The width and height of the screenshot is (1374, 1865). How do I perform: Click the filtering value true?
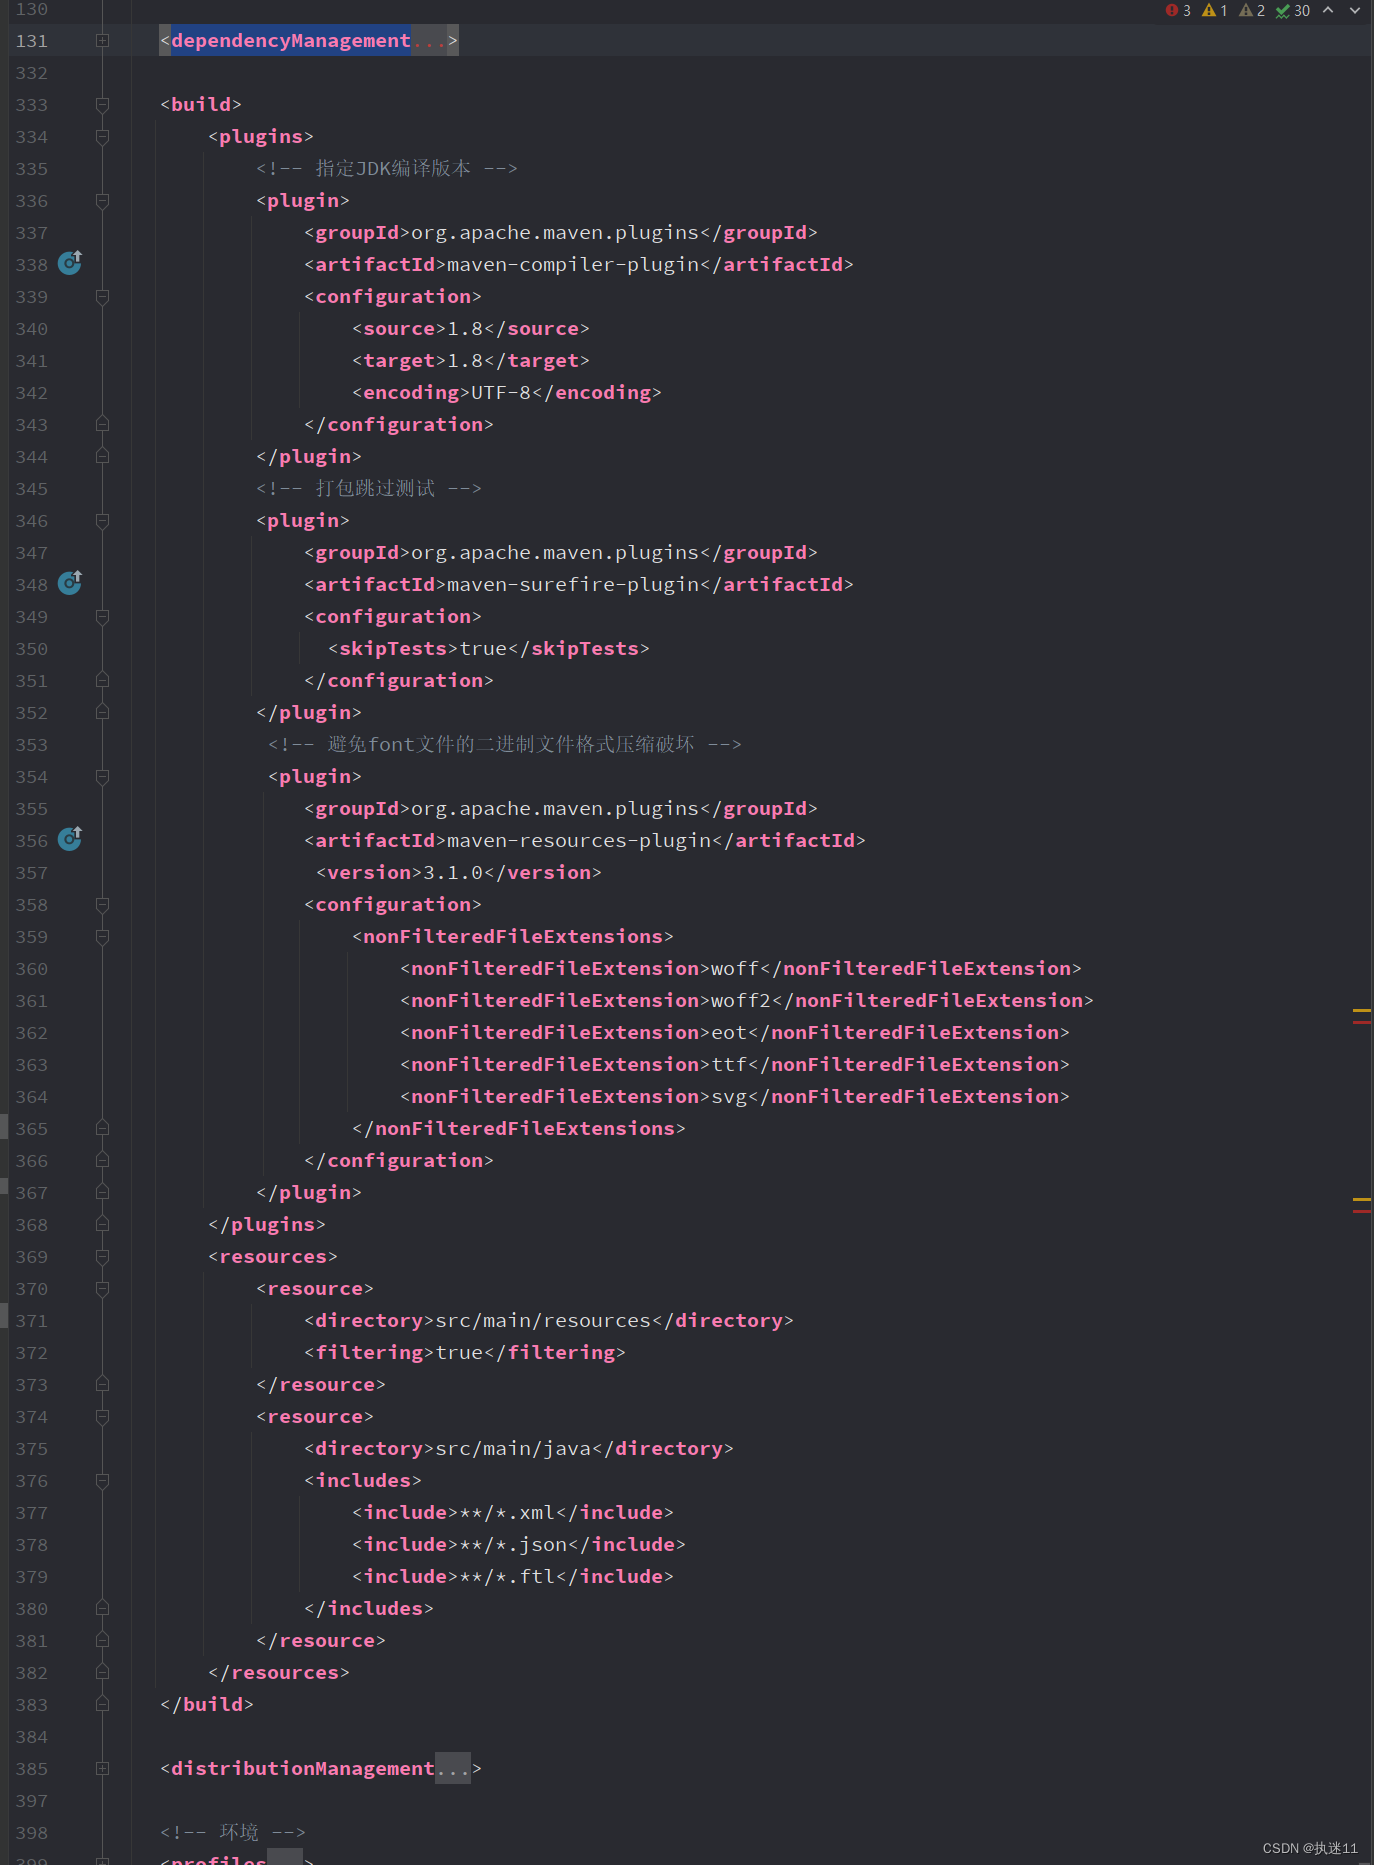click(x=459, y=1353)
